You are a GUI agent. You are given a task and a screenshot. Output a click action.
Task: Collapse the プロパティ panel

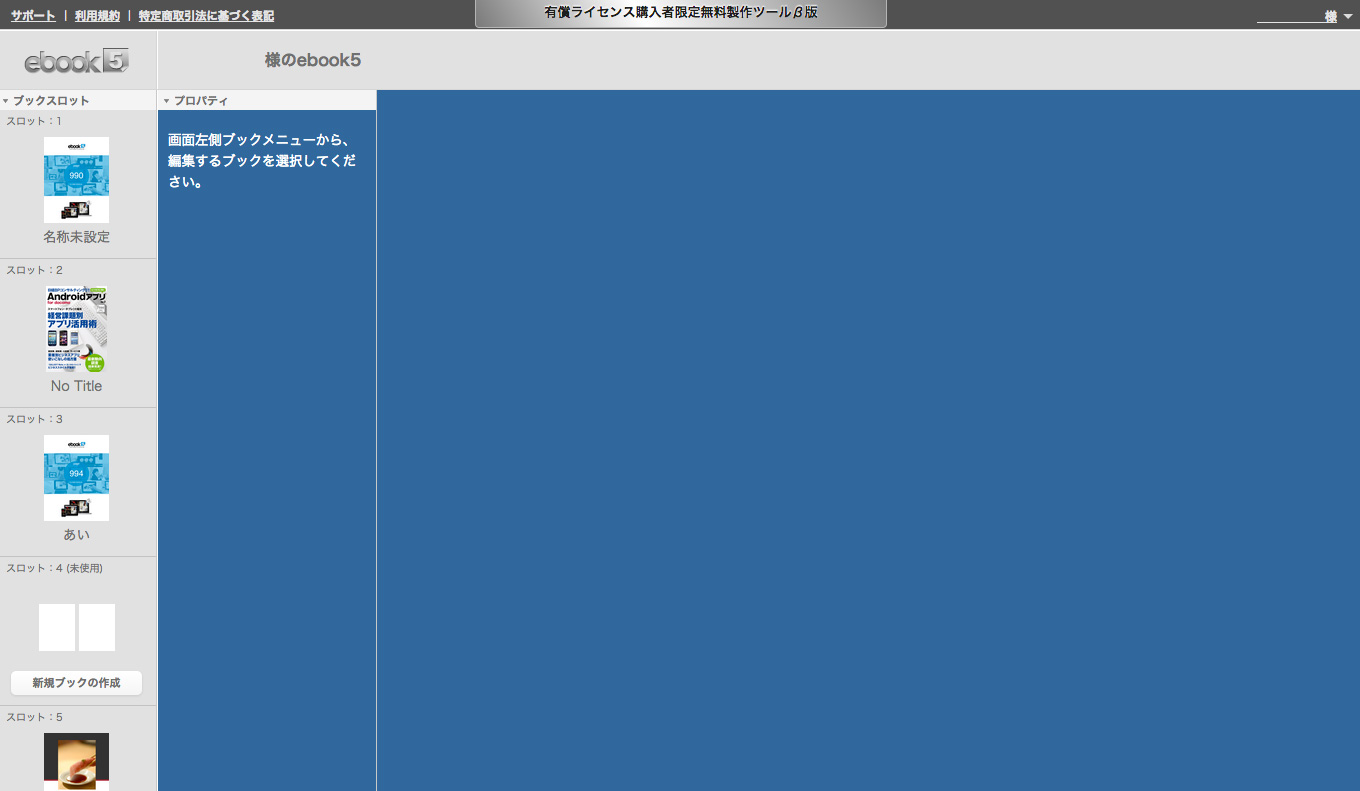tap(167, 101)
